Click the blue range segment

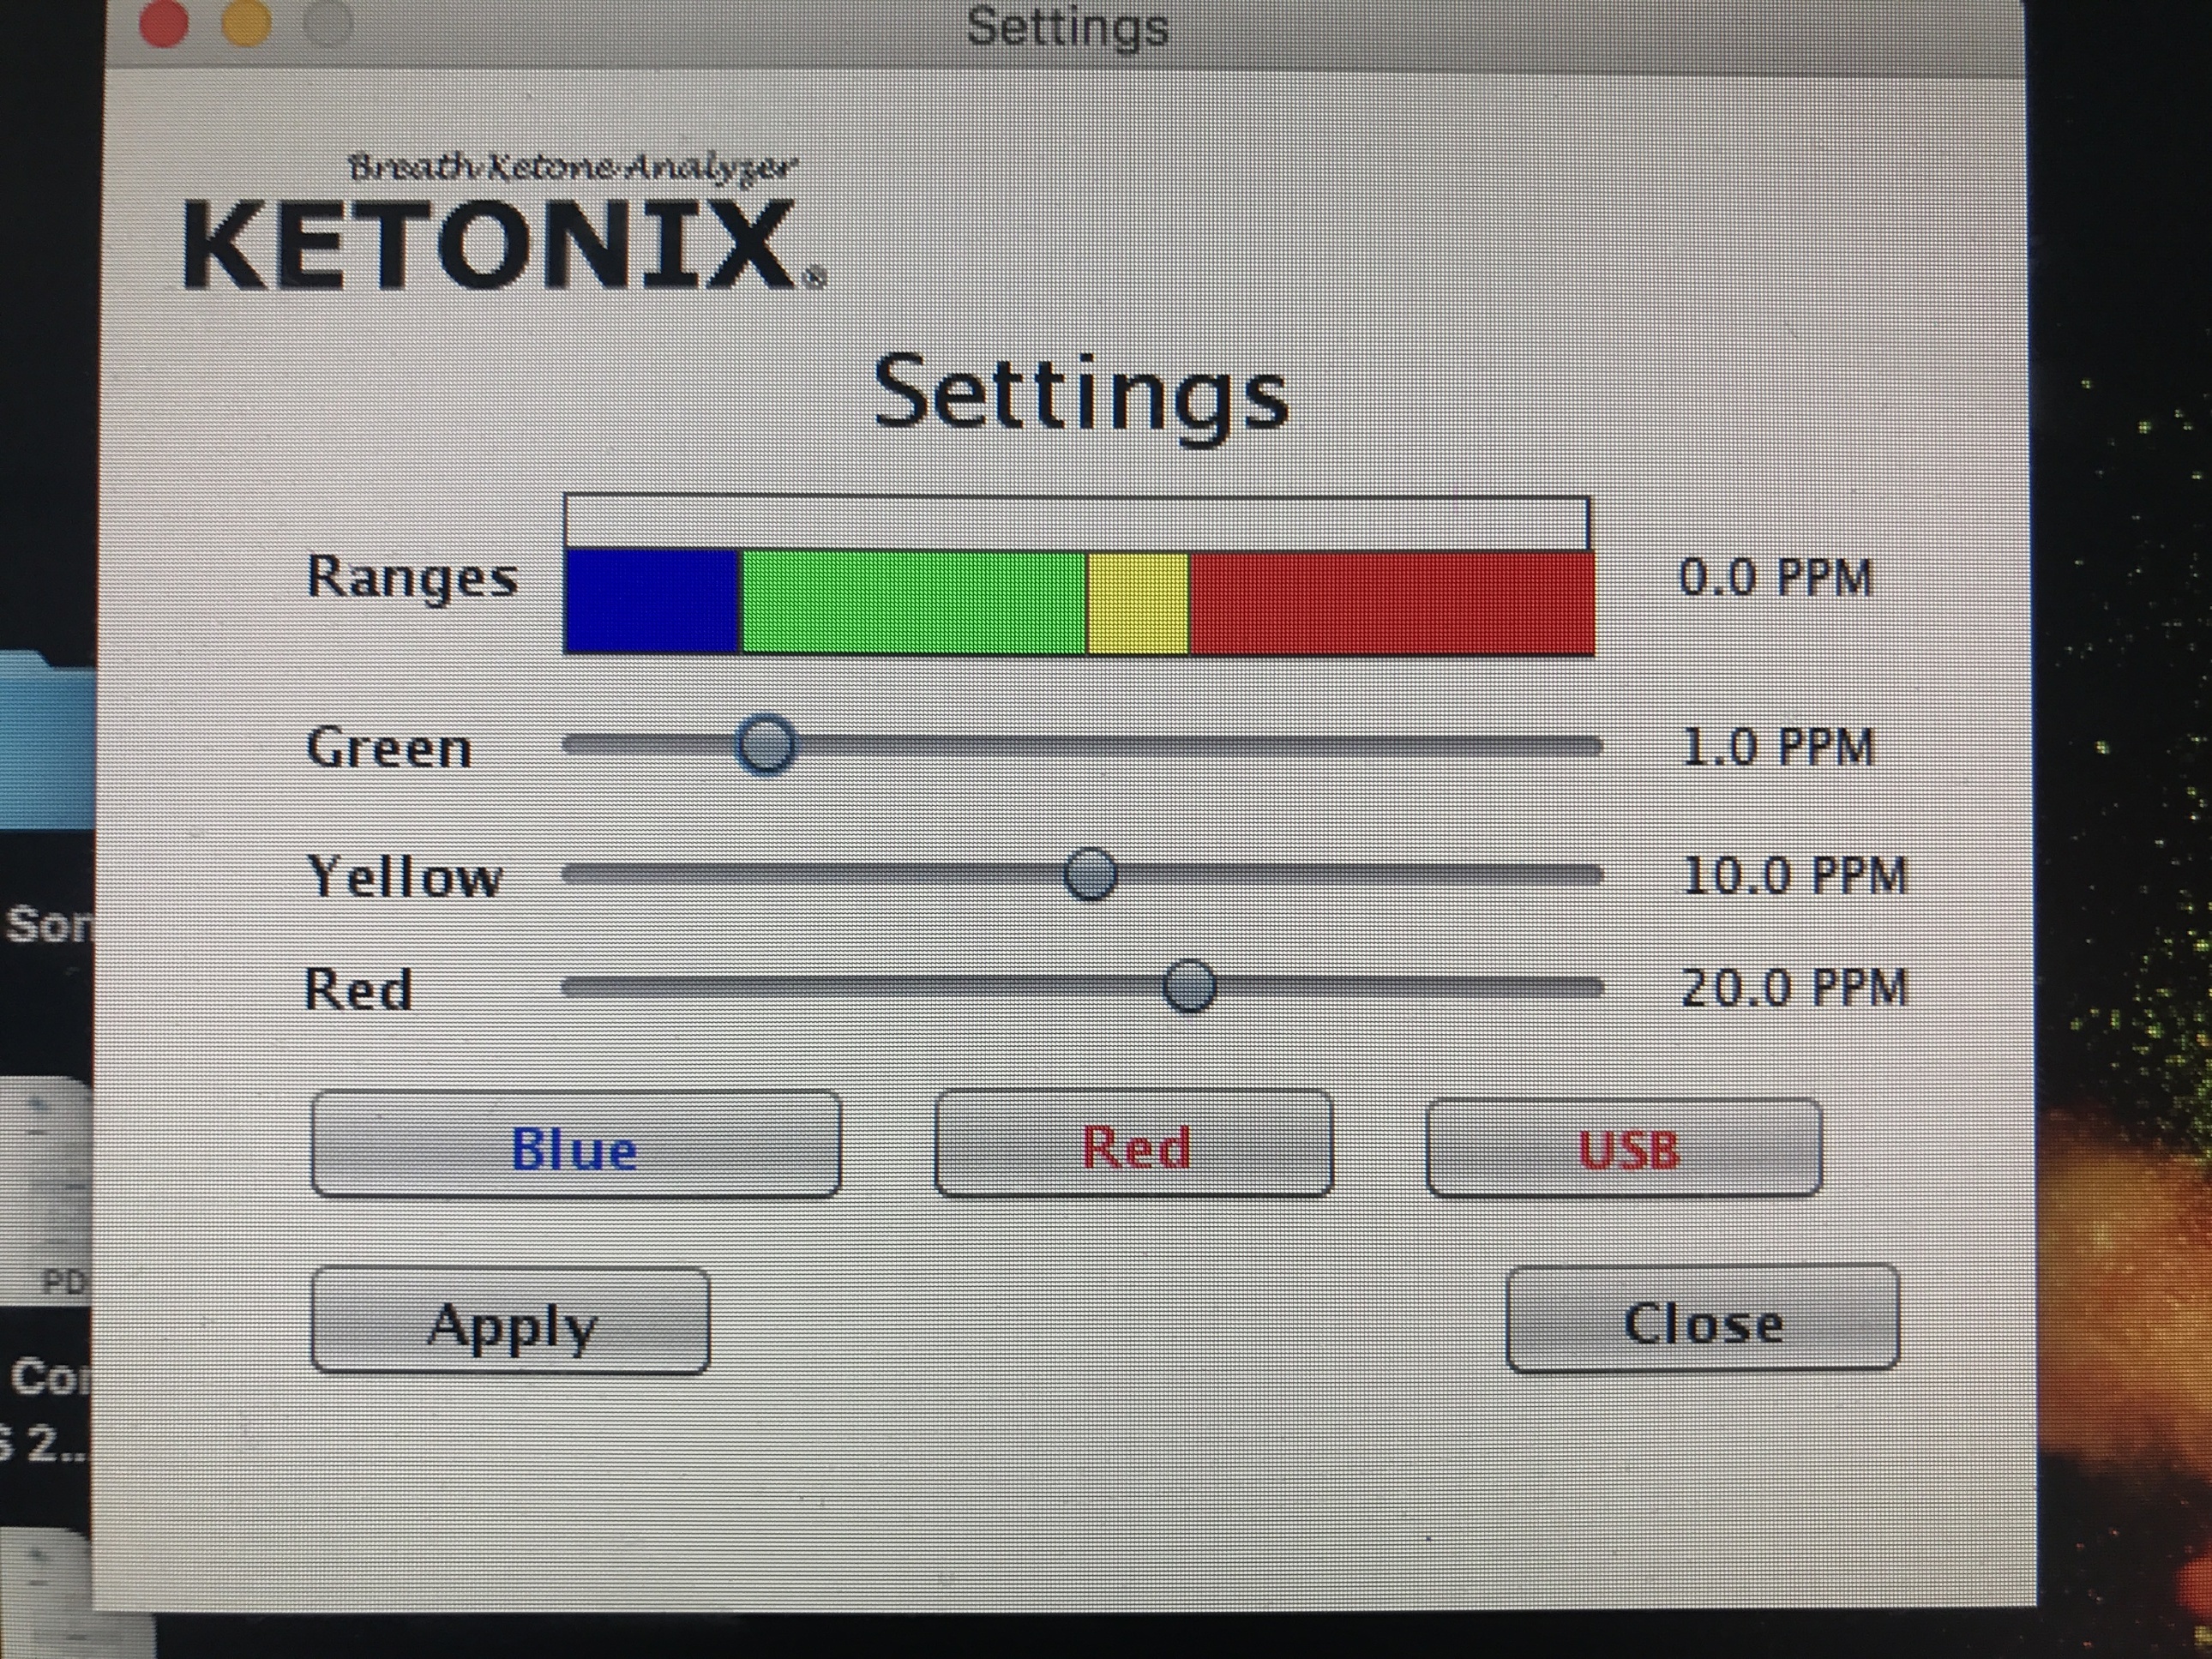(652, 602)
